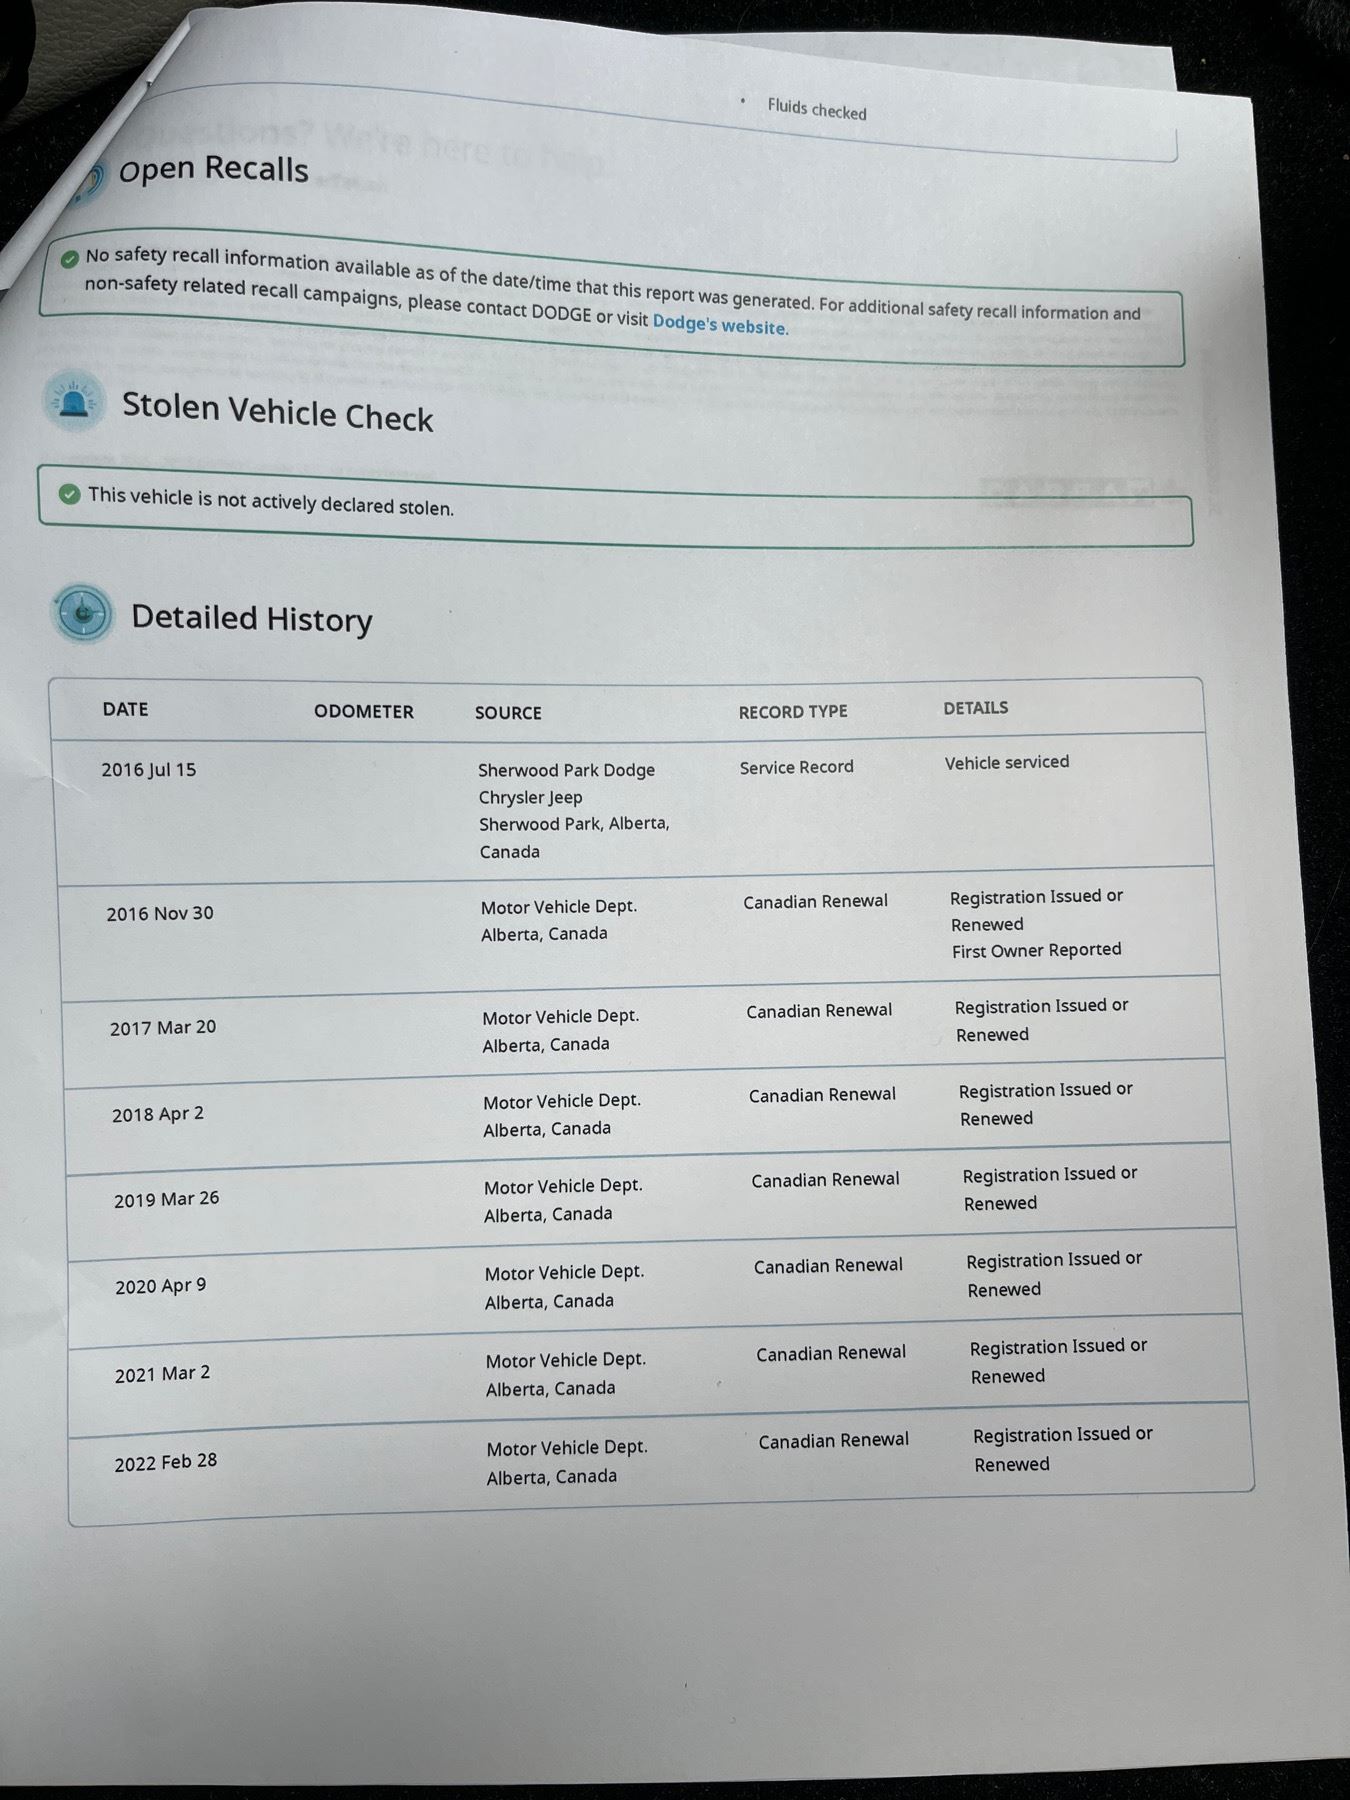
Task: Click the RECORD TYPE column header
Action: point(792,712)
